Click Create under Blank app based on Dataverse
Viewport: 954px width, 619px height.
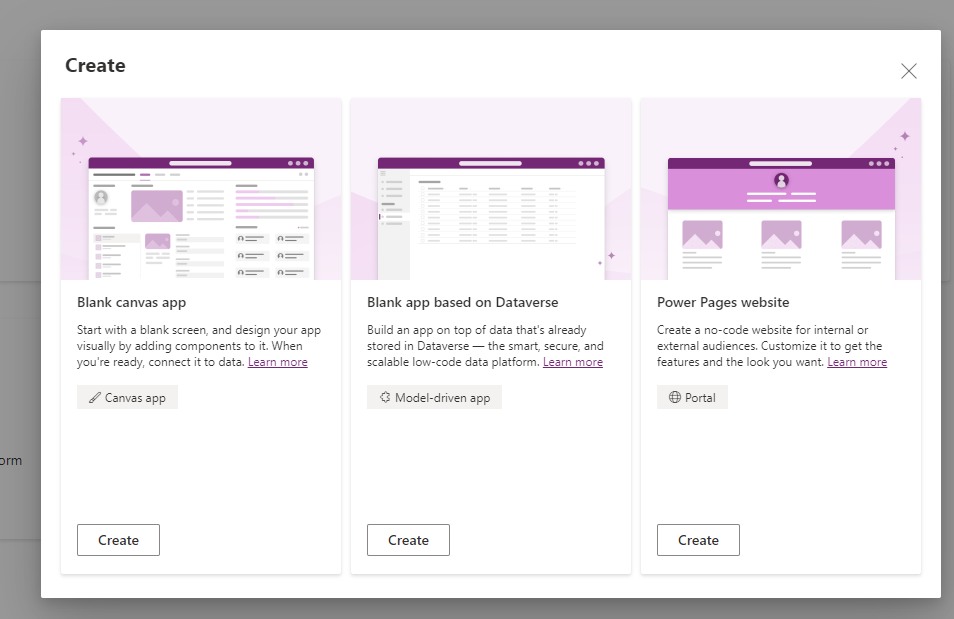tap(408, 540)
